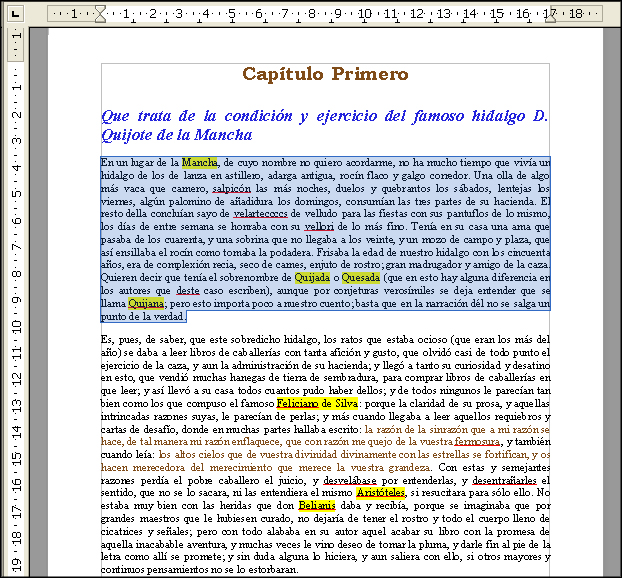Click the word "Frisaba" in the selected paragraph

[333, 252]
